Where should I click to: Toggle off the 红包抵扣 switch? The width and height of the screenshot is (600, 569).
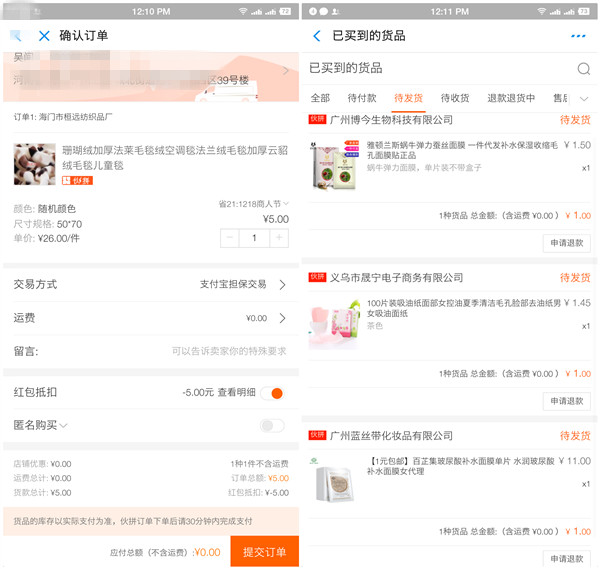pyautogui.click(x=272, y=393)
